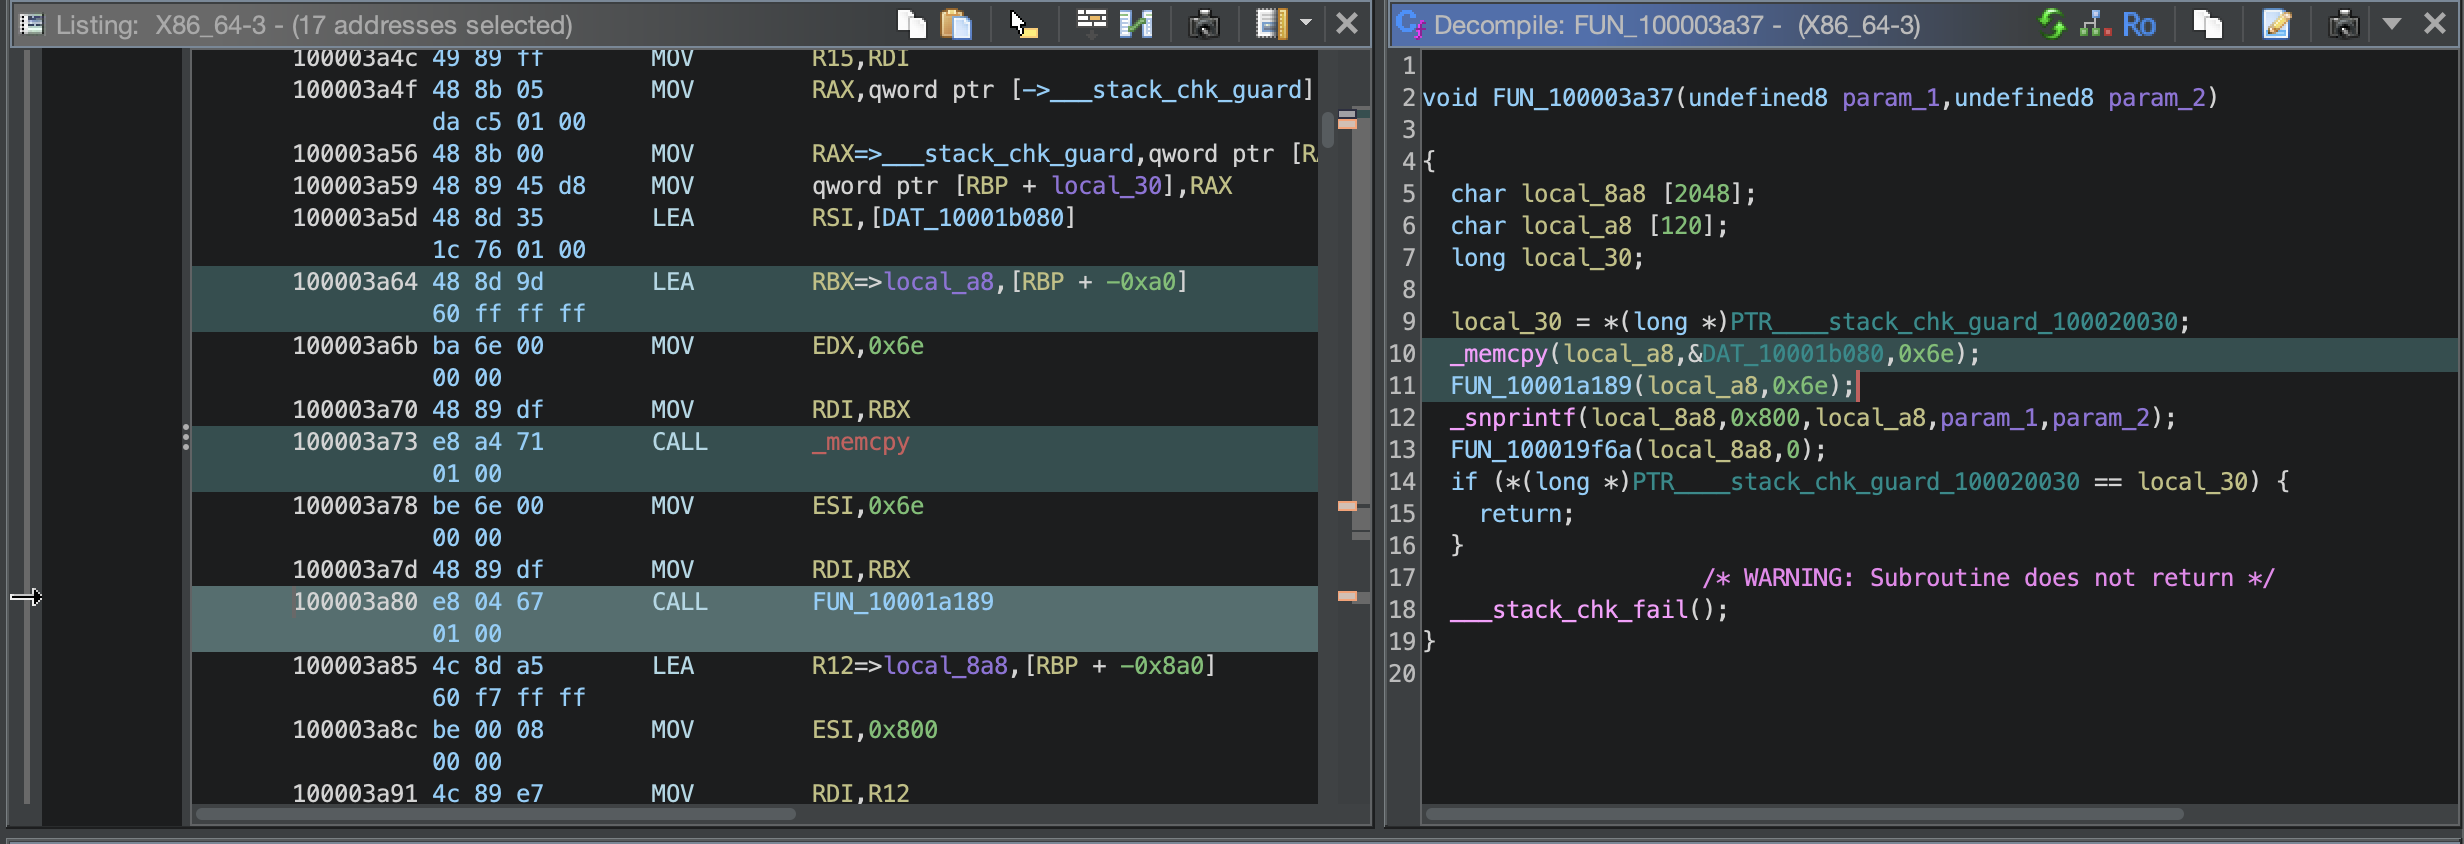The height and width of the screenshot is (844, 2464).
Task: Click the Paste icon in Listing toolbar
Action: tap(957, 23)
